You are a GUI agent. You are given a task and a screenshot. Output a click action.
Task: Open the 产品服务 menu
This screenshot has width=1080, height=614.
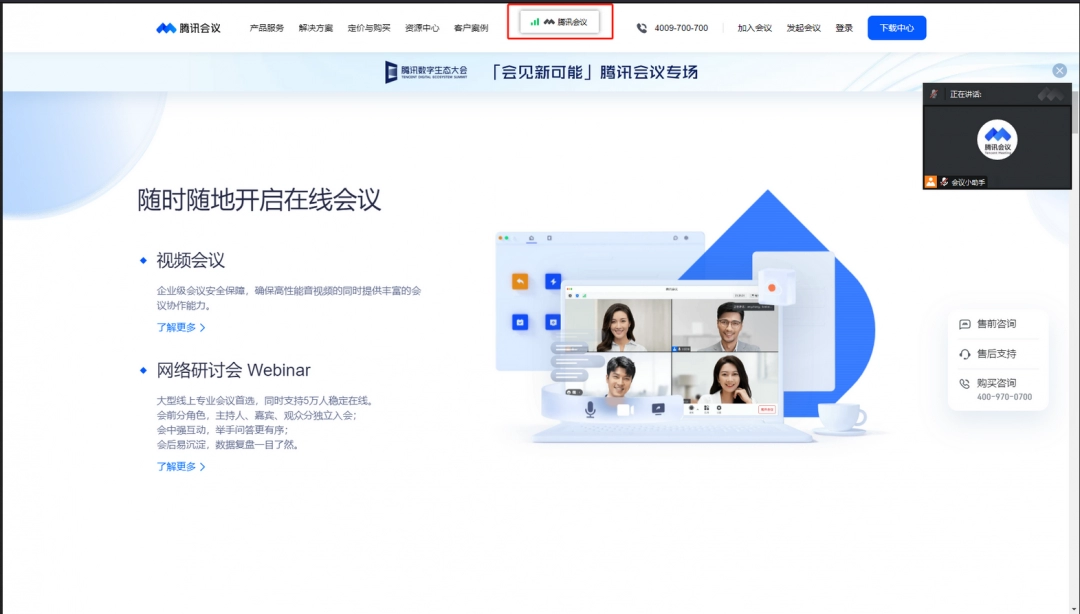click(267, 28)
